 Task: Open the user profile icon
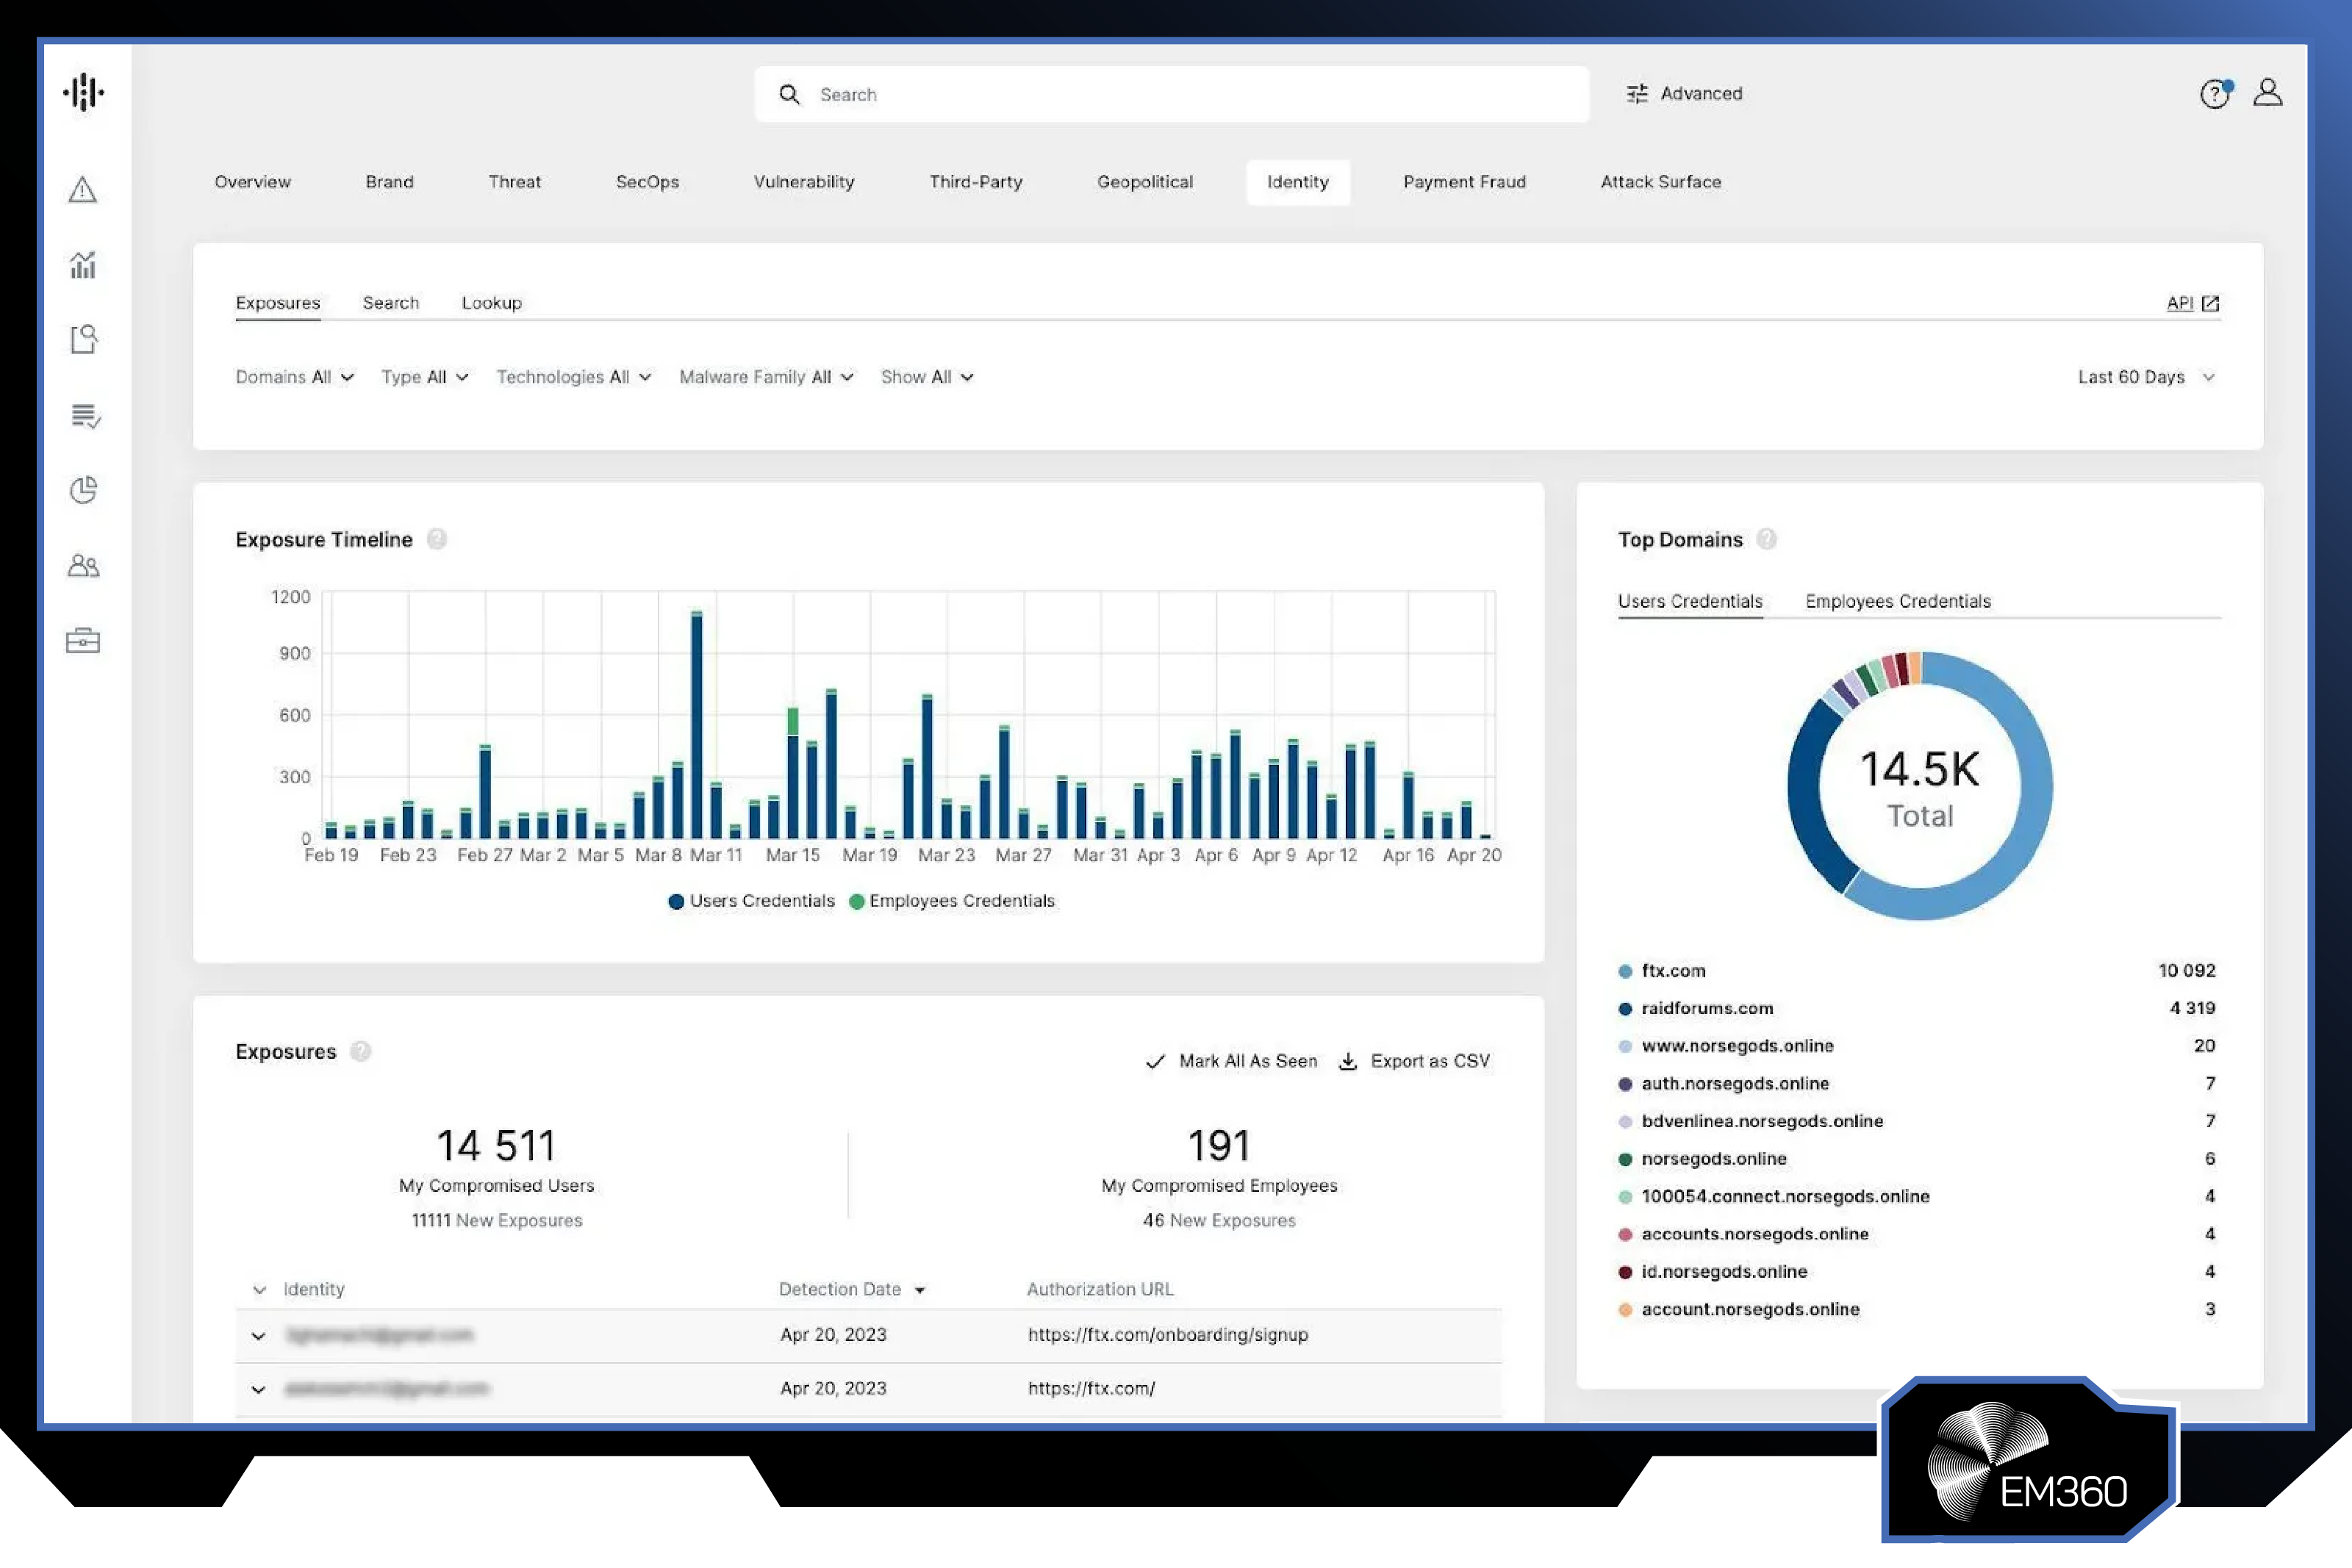(x=2267, y=93)
